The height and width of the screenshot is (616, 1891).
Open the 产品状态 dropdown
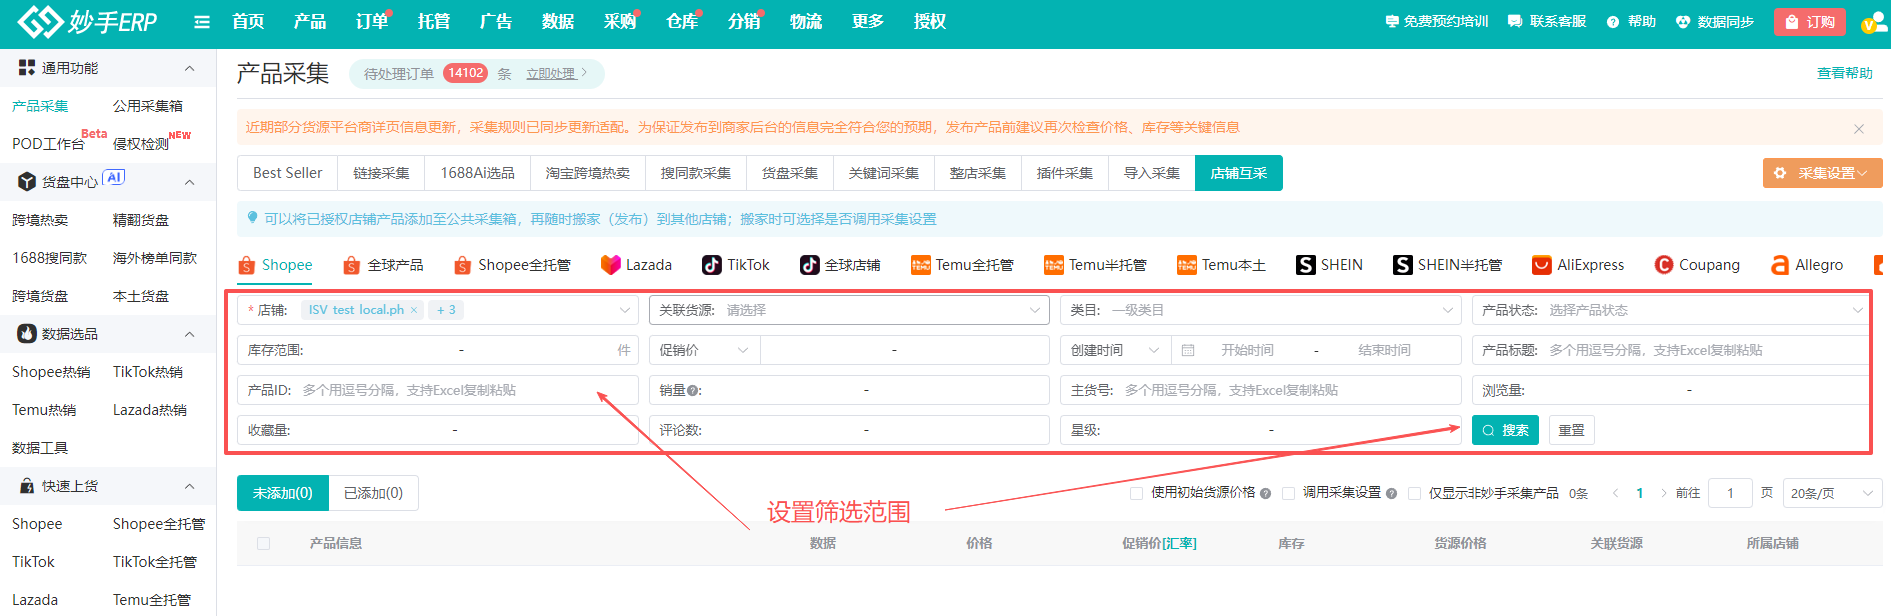pos(1671,310)
